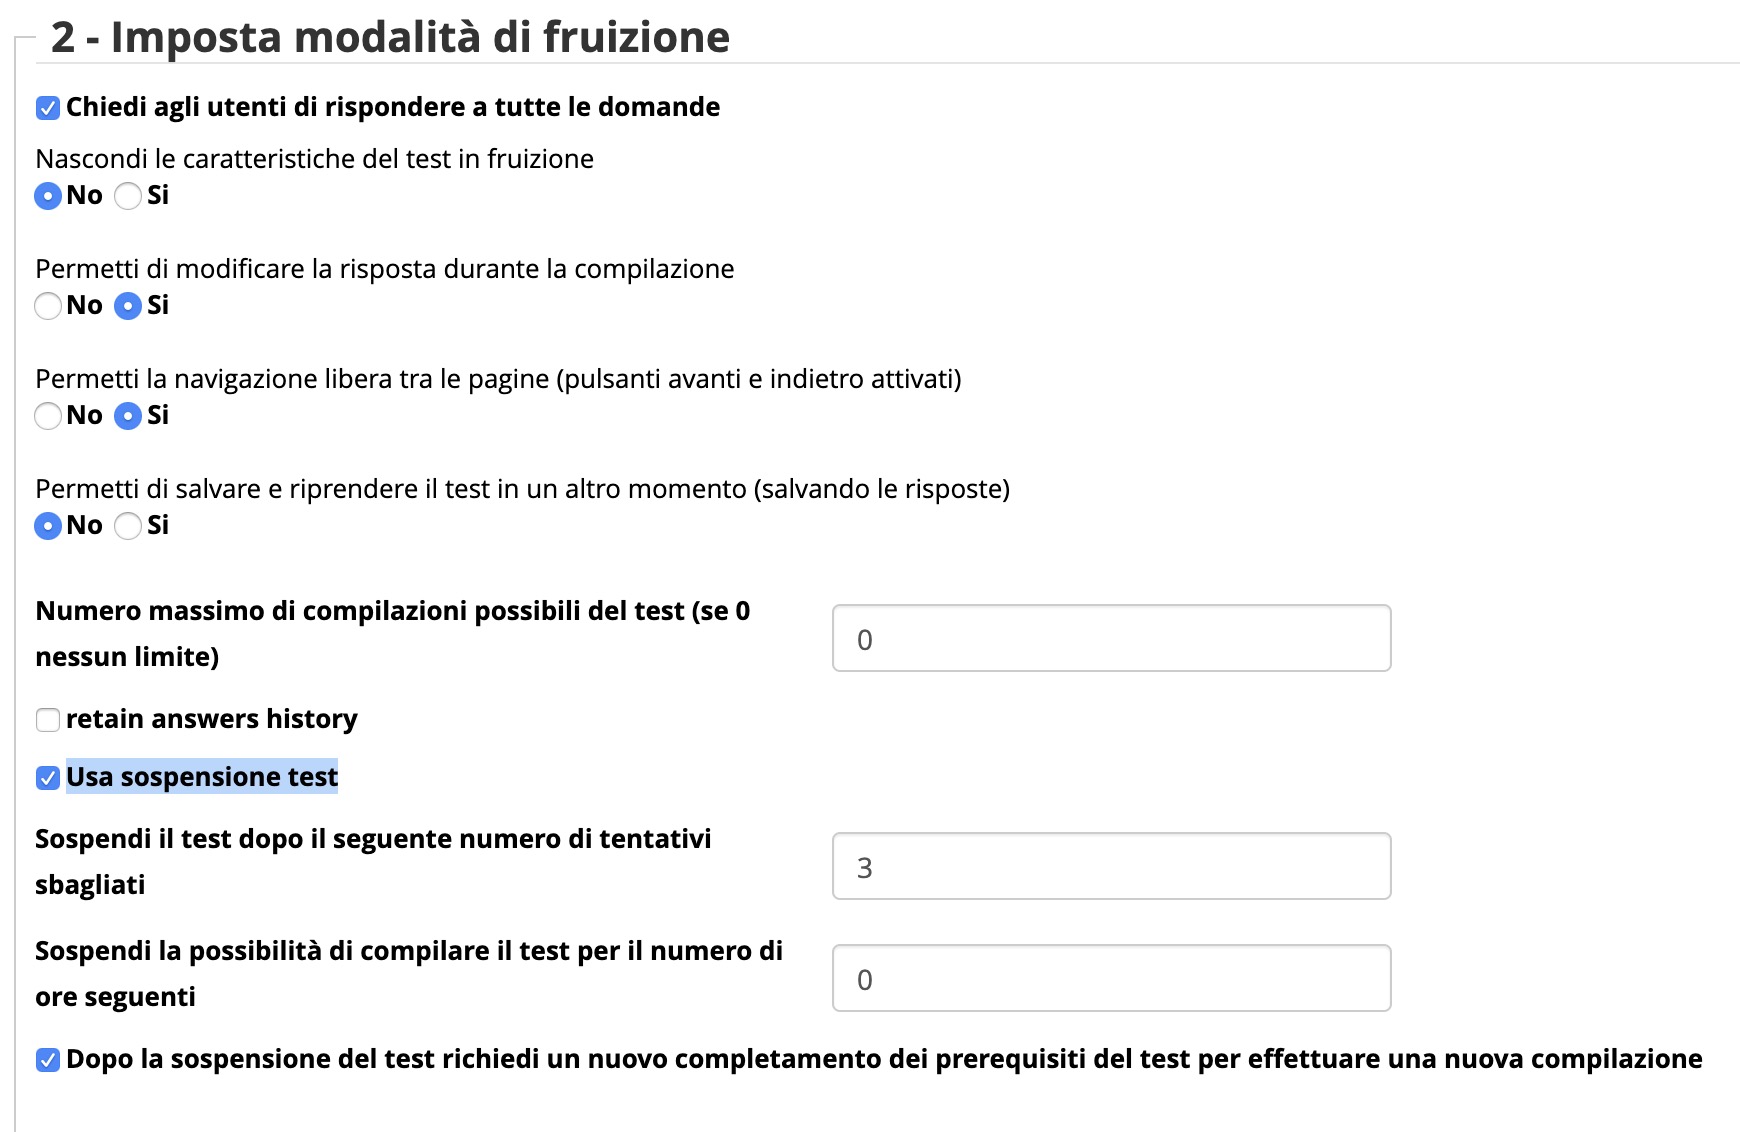This screenshot has width=1740, height=1132.
Task: Uncheck 'Chiedi agli utenti di rispondere' checkbox
Action: pyautogui.click(x=47, y=108)
